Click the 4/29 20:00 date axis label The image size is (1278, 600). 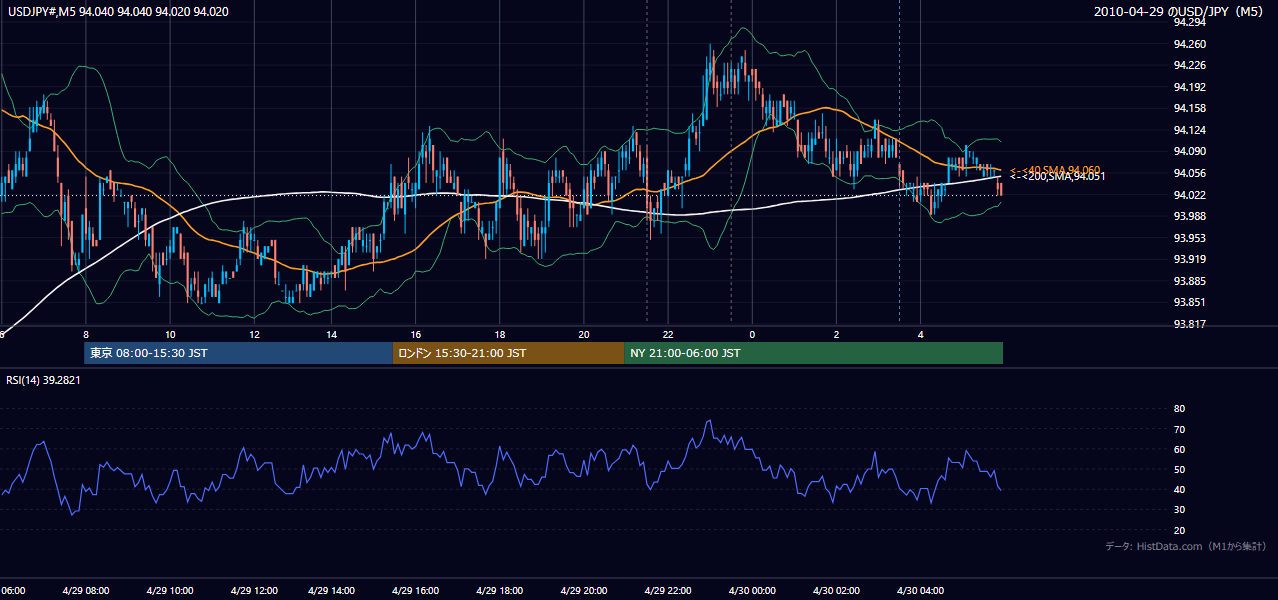[x=584, y=591]
